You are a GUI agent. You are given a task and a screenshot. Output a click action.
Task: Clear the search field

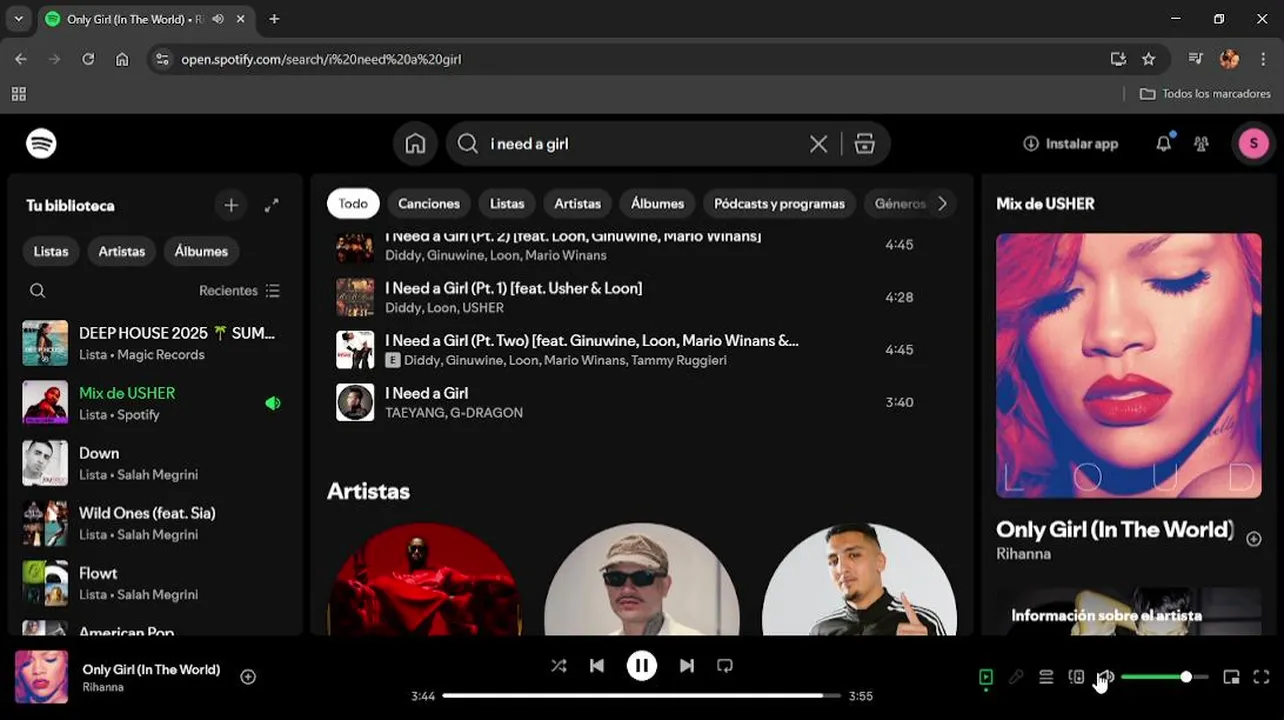[818, 144]
